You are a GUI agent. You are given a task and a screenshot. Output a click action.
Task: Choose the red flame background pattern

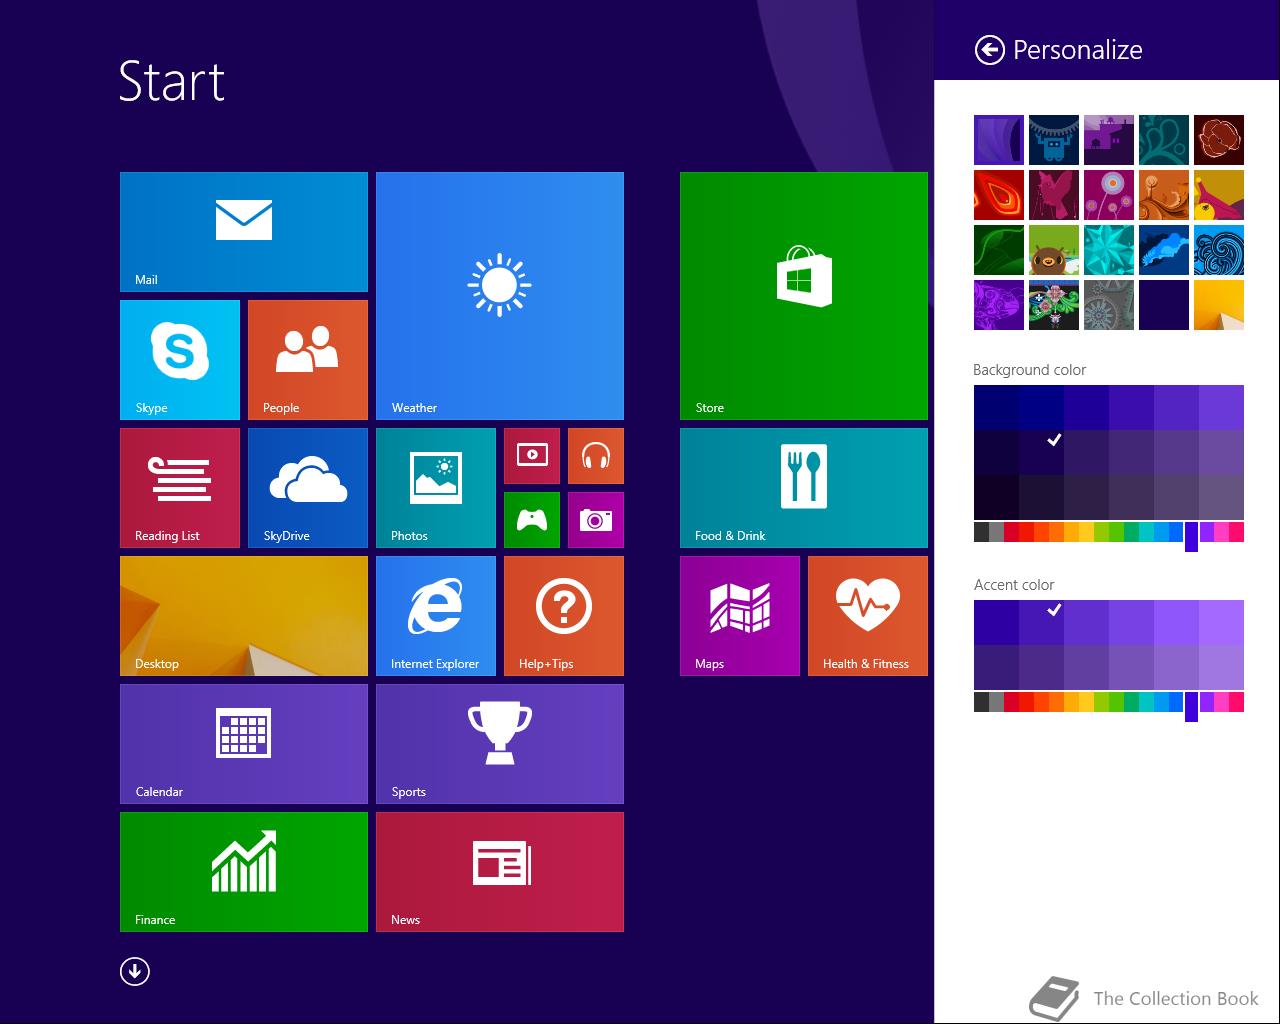(999, 195)
